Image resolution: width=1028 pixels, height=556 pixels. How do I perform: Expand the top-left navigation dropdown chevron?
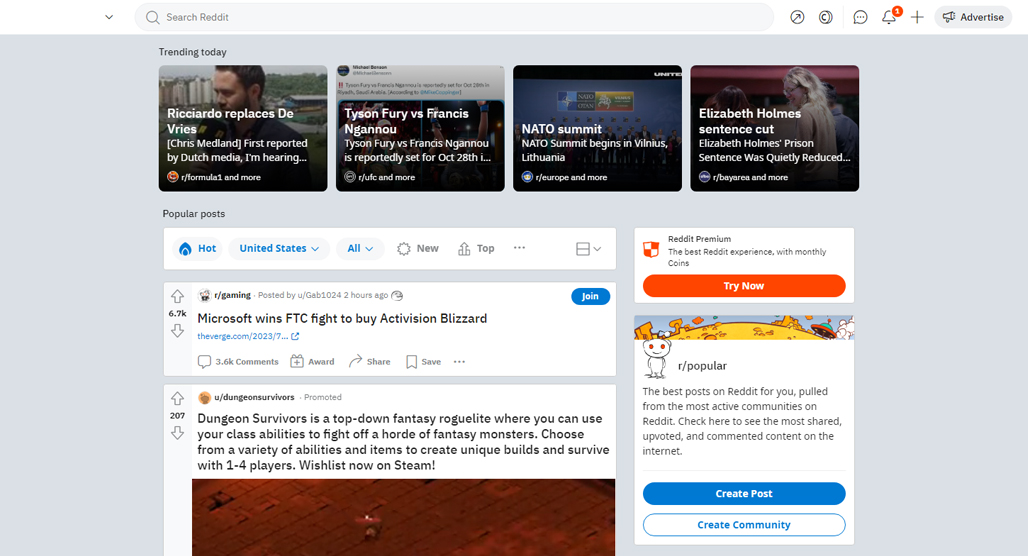tap(109, 17)
